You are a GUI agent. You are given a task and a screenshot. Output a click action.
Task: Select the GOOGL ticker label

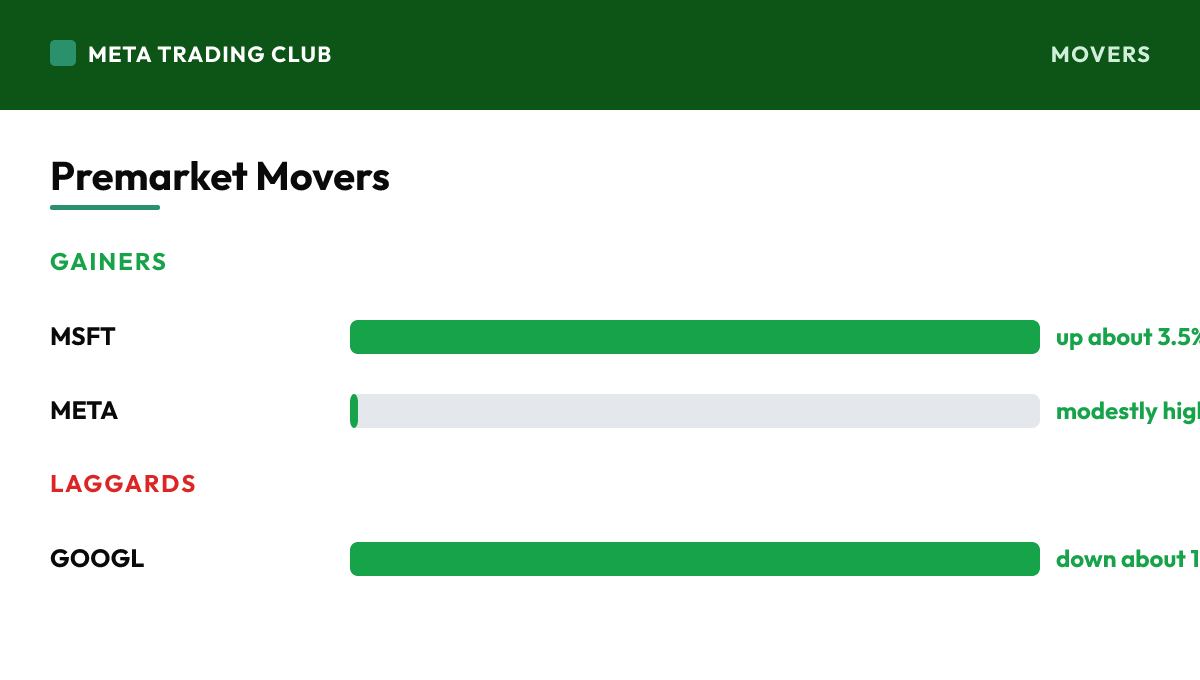(97, 559)
